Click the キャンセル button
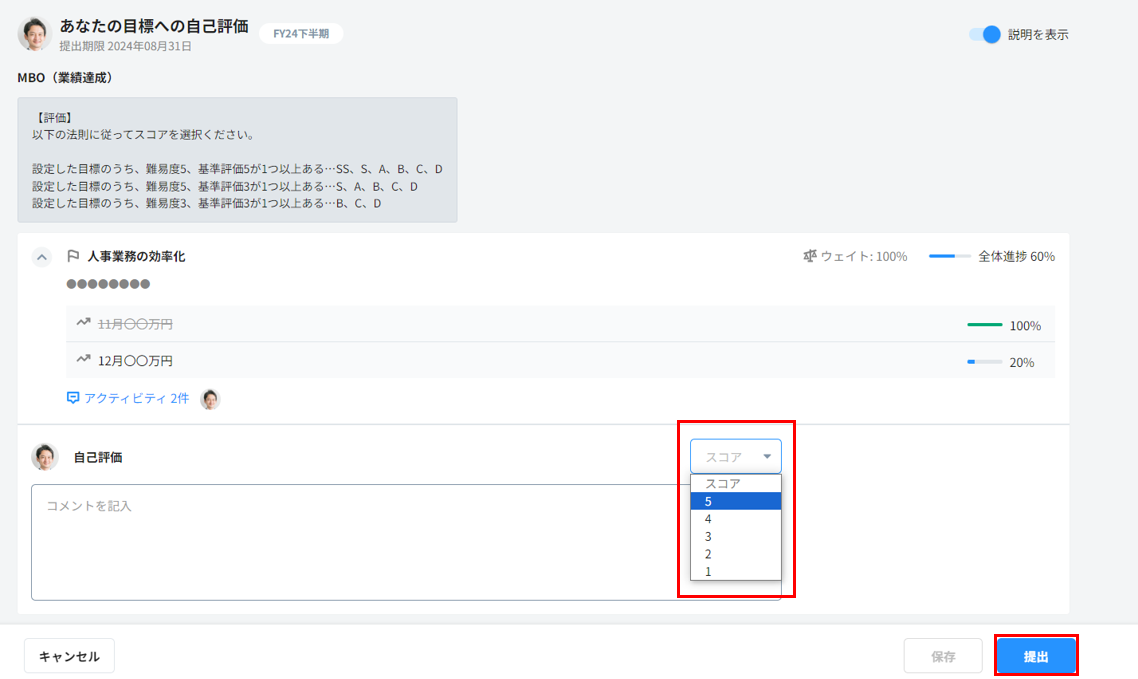Image resolution: width=1138 pixels, height=679 pixels. click(x=69, y=656)
